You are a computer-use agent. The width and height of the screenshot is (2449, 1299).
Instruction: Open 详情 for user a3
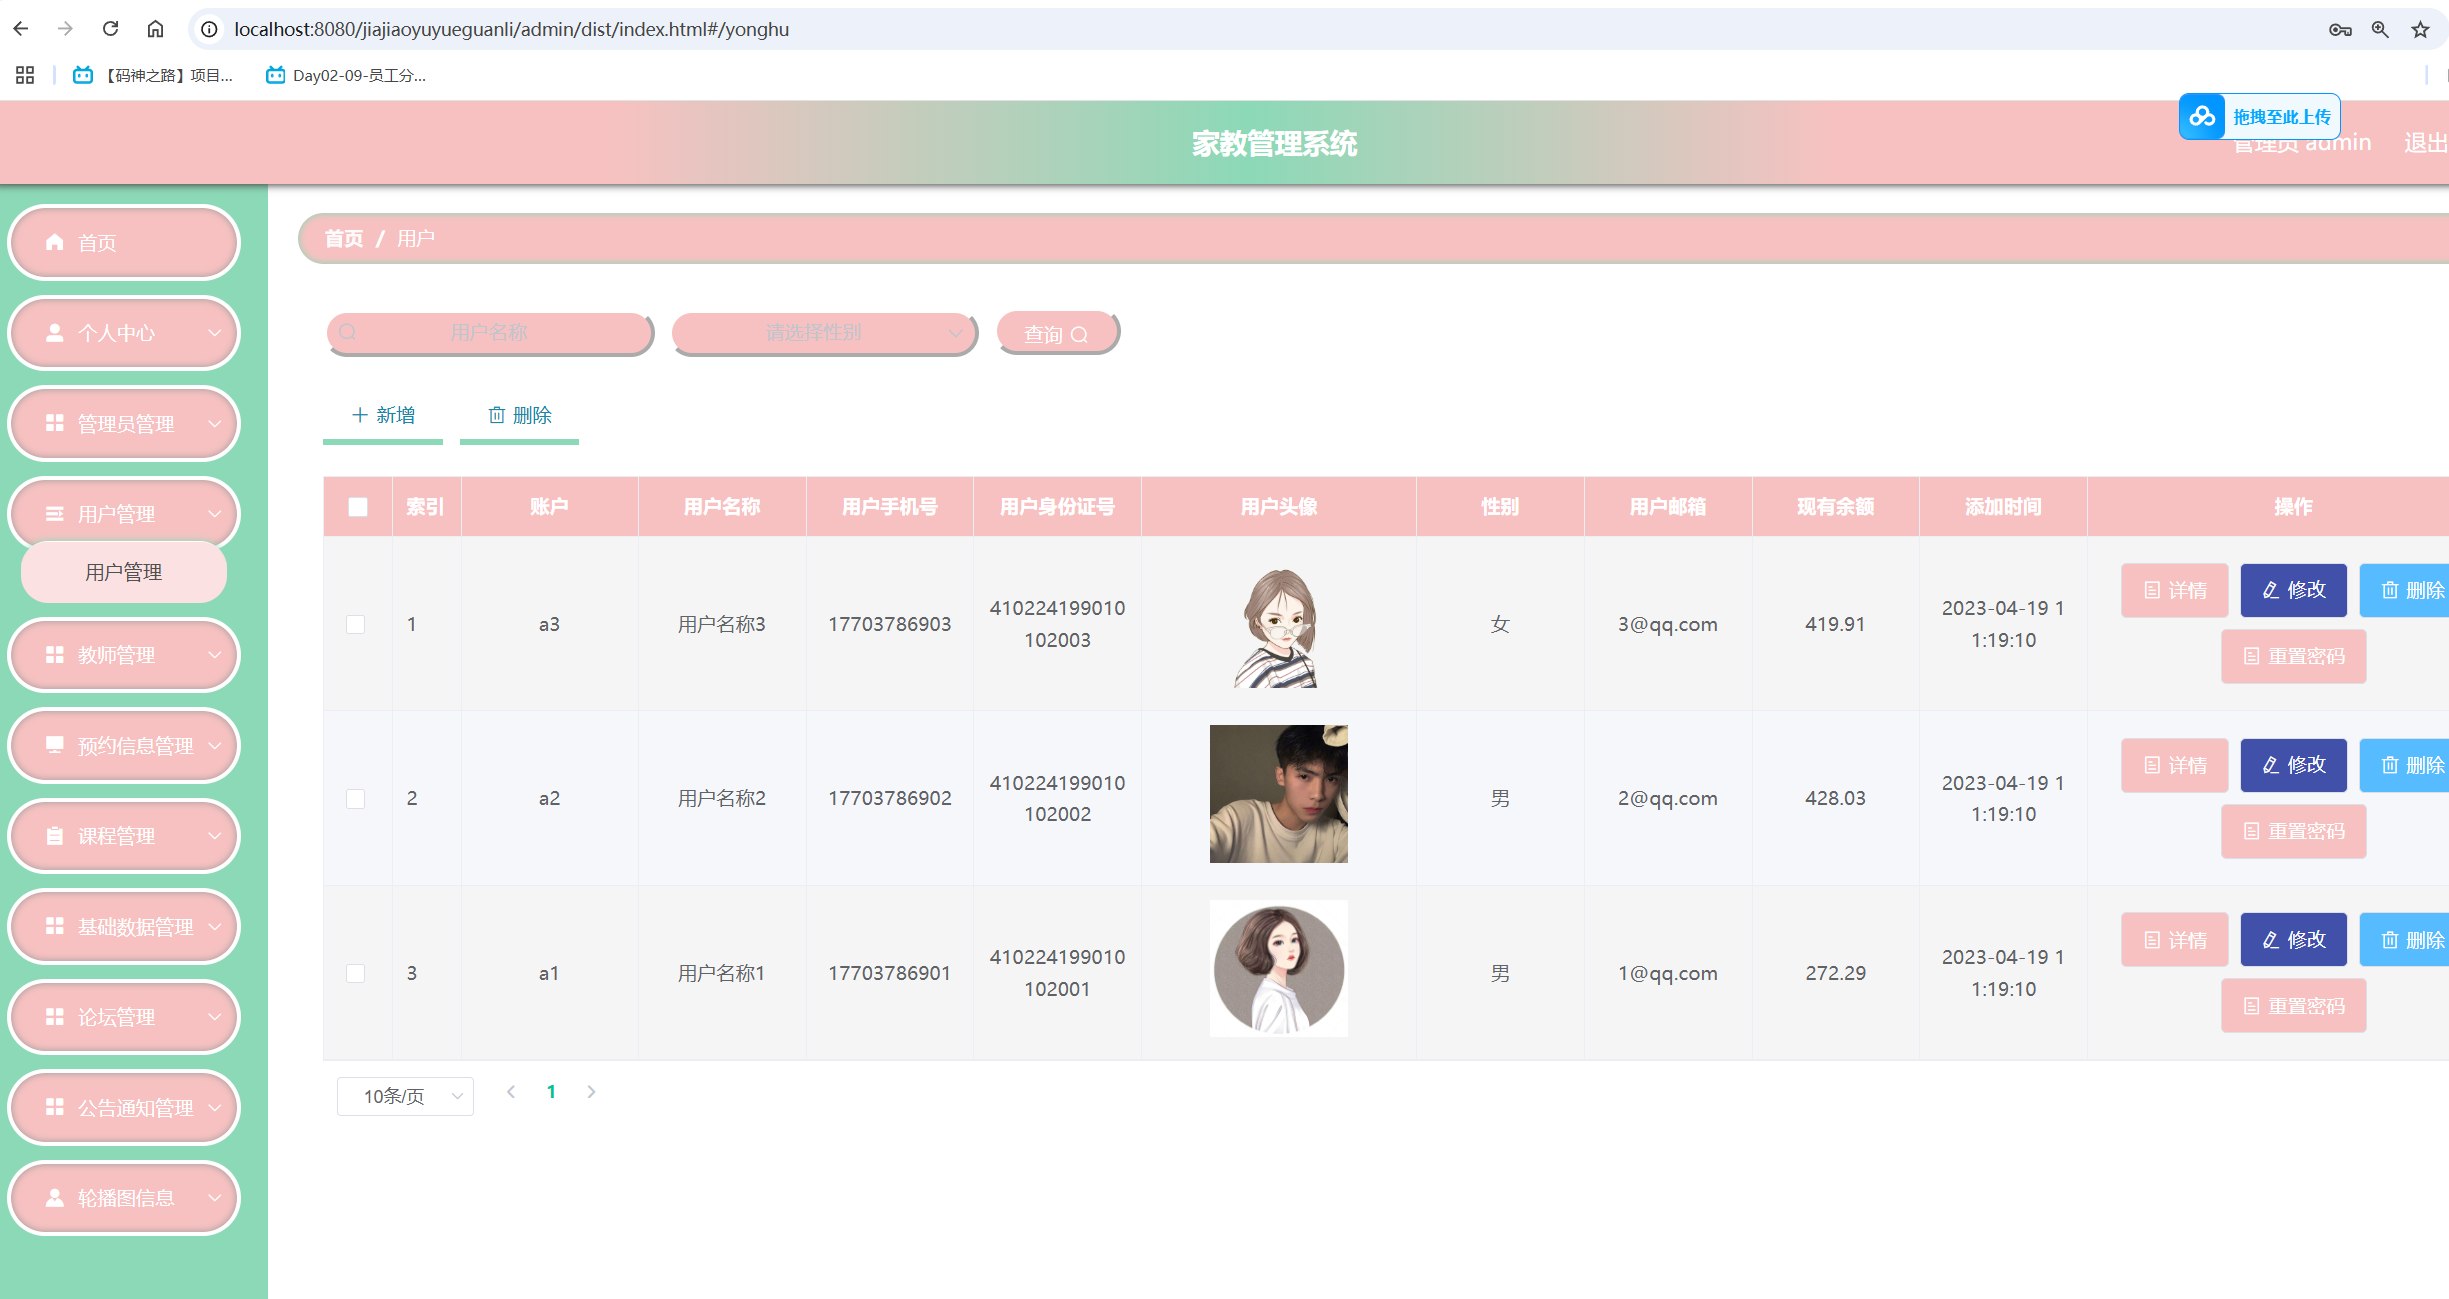click(2174, 590)
